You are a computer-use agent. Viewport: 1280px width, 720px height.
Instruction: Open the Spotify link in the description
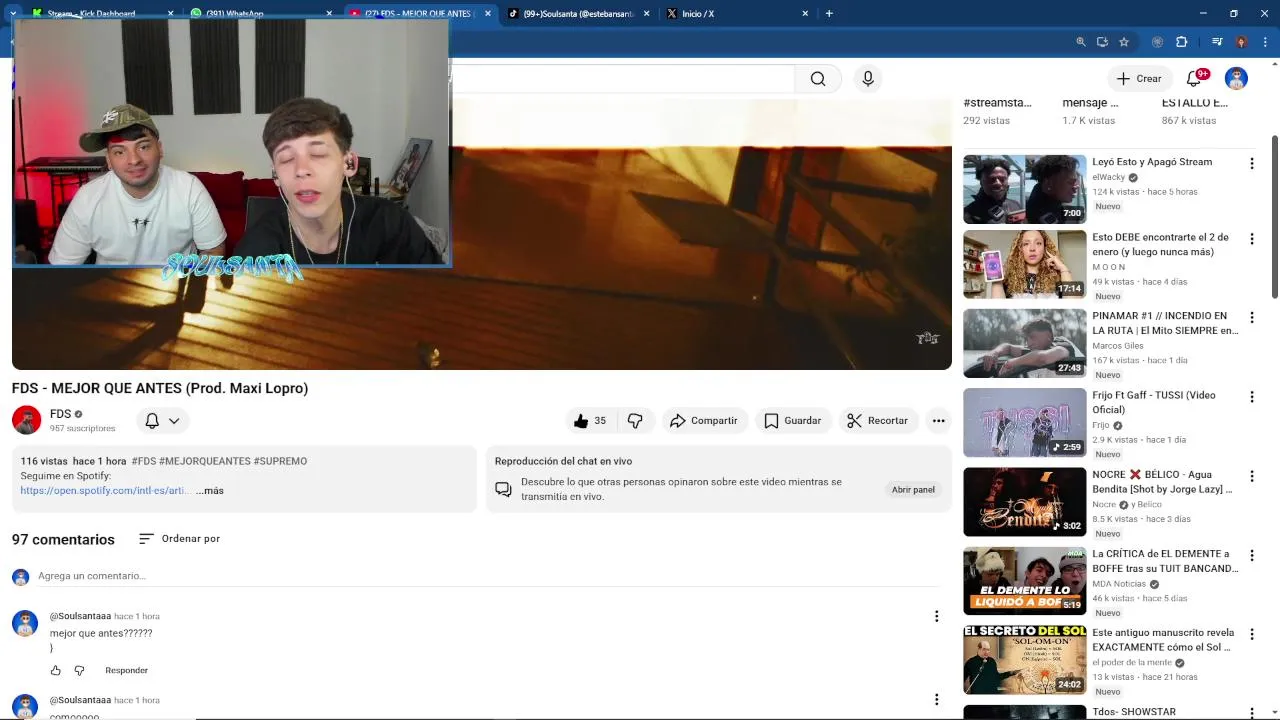tap(105, 491)
